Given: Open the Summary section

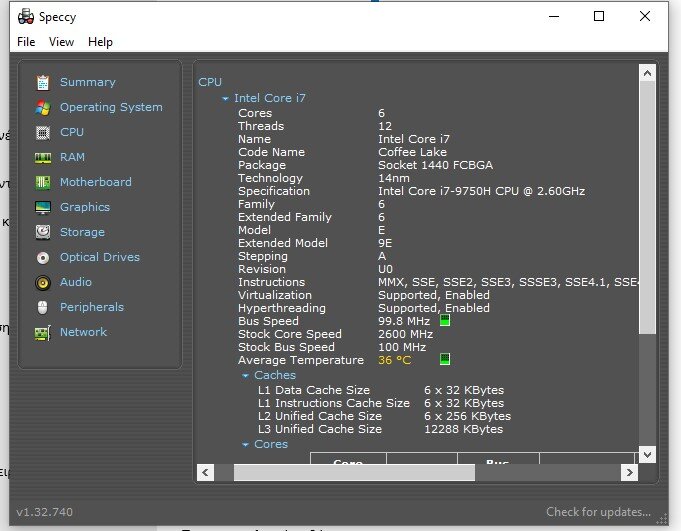Looking at the screenshot, I should pyautogui.click(x=88, y=82).
